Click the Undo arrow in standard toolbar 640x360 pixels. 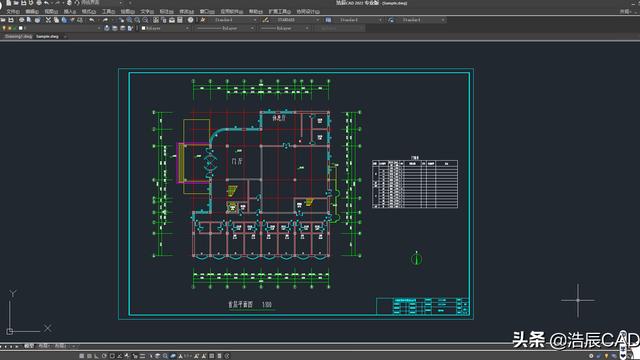click(92, 20)
